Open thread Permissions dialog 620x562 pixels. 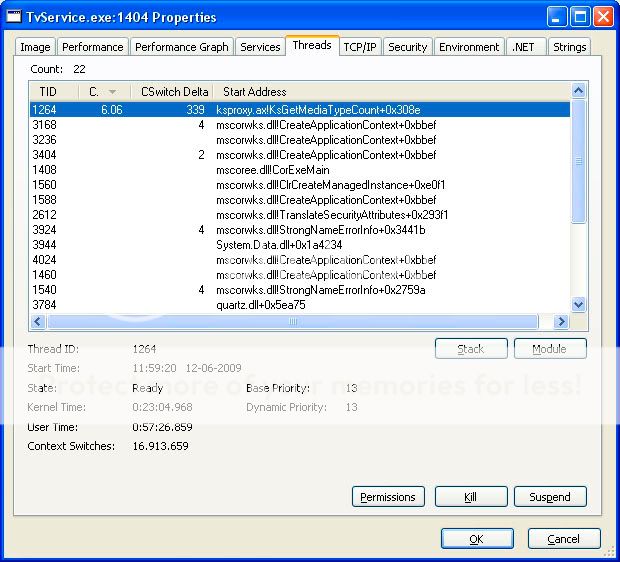pyautogui.click(x=388, y=497)
